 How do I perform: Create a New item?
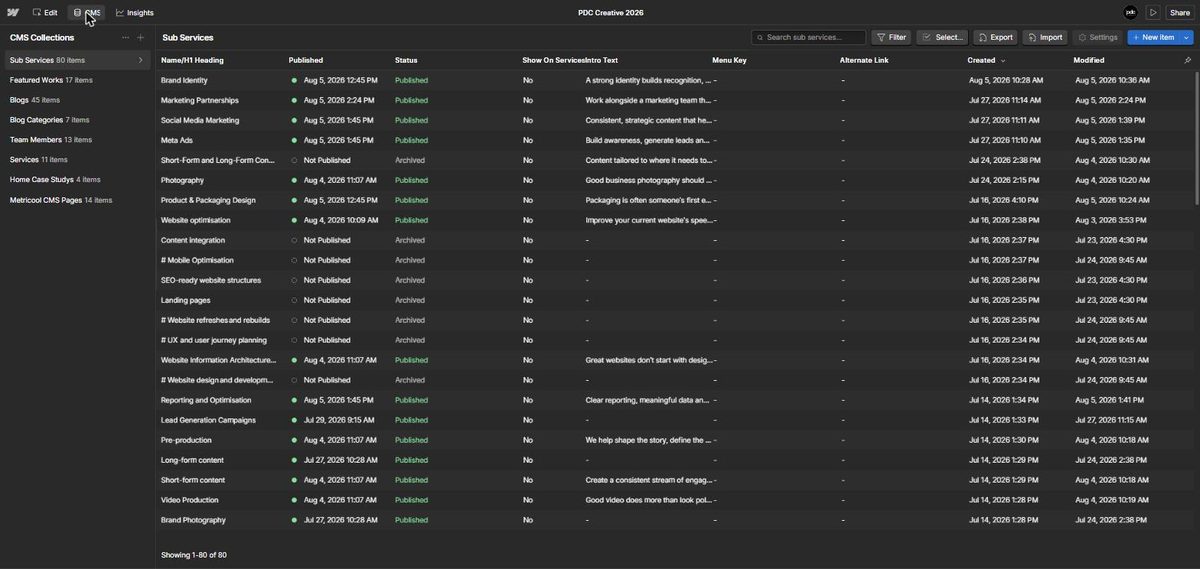[1153, 37]
